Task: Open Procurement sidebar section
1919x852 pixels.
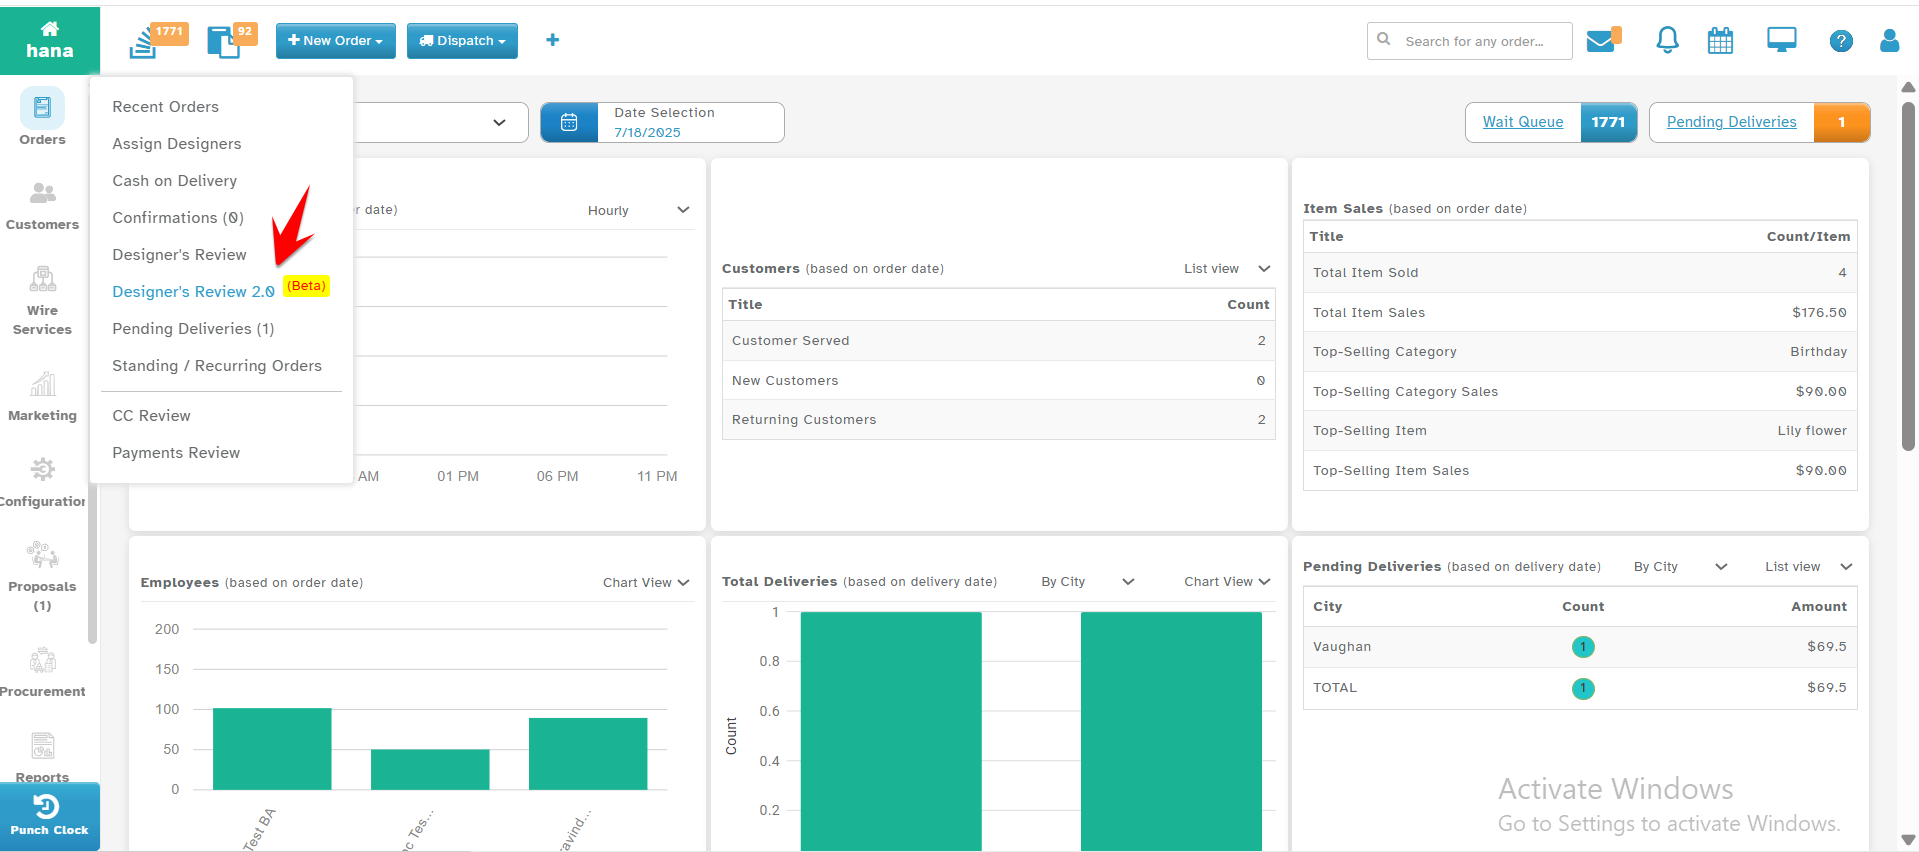Action: [x=42, y=672]
